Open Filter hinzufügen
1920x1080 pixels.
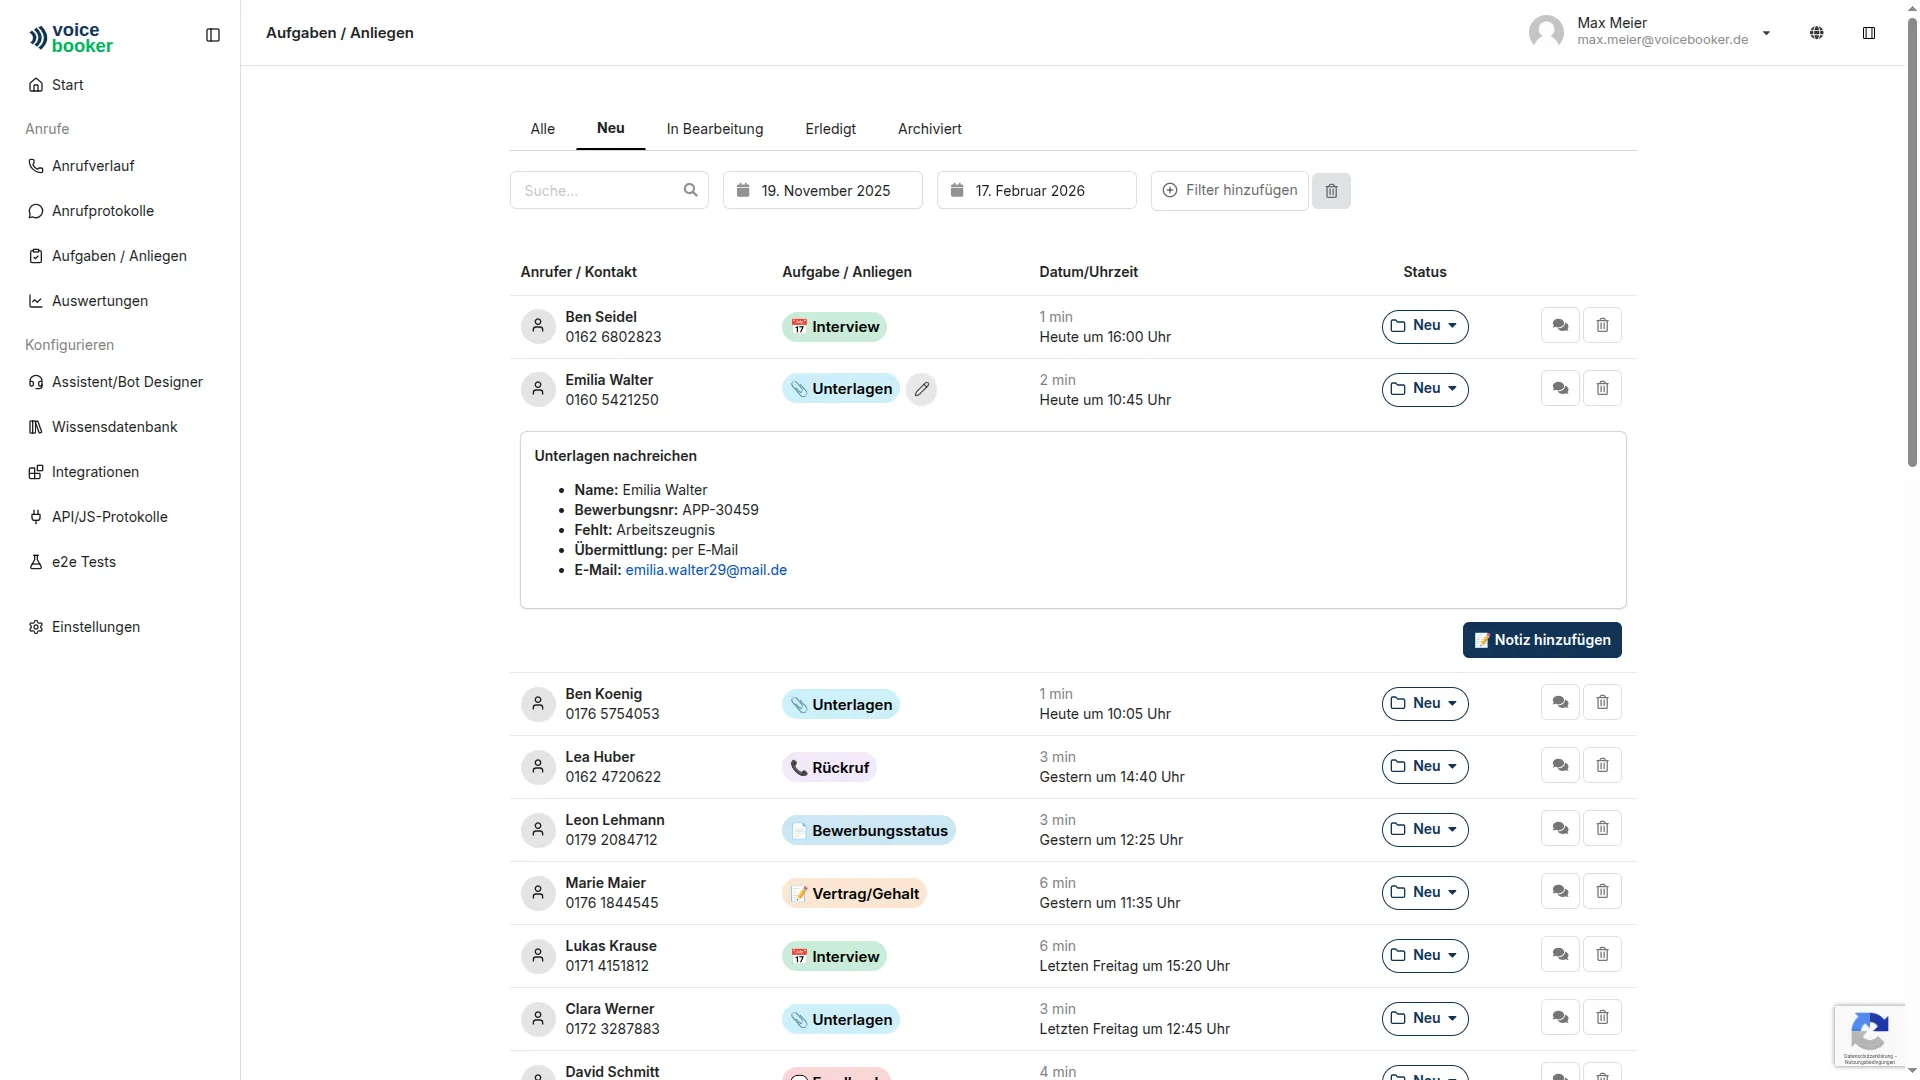pyautogui.click(x=1229, y=190)
